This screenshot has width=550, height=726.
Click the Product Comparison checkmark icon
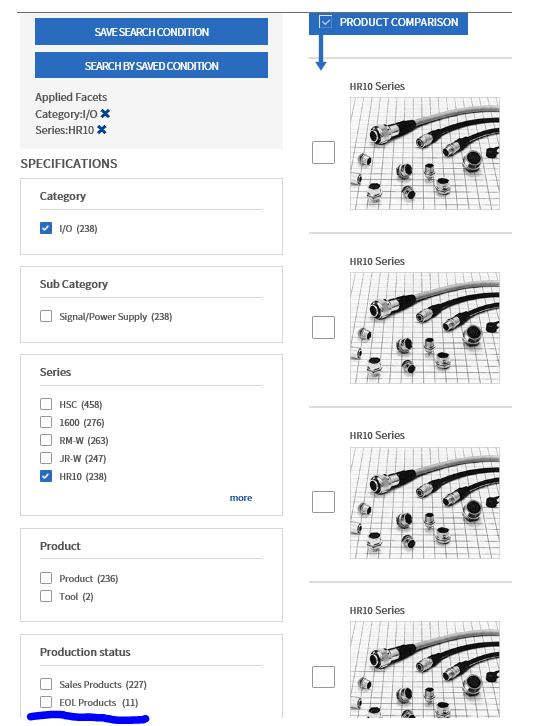(x=325, y=22)
